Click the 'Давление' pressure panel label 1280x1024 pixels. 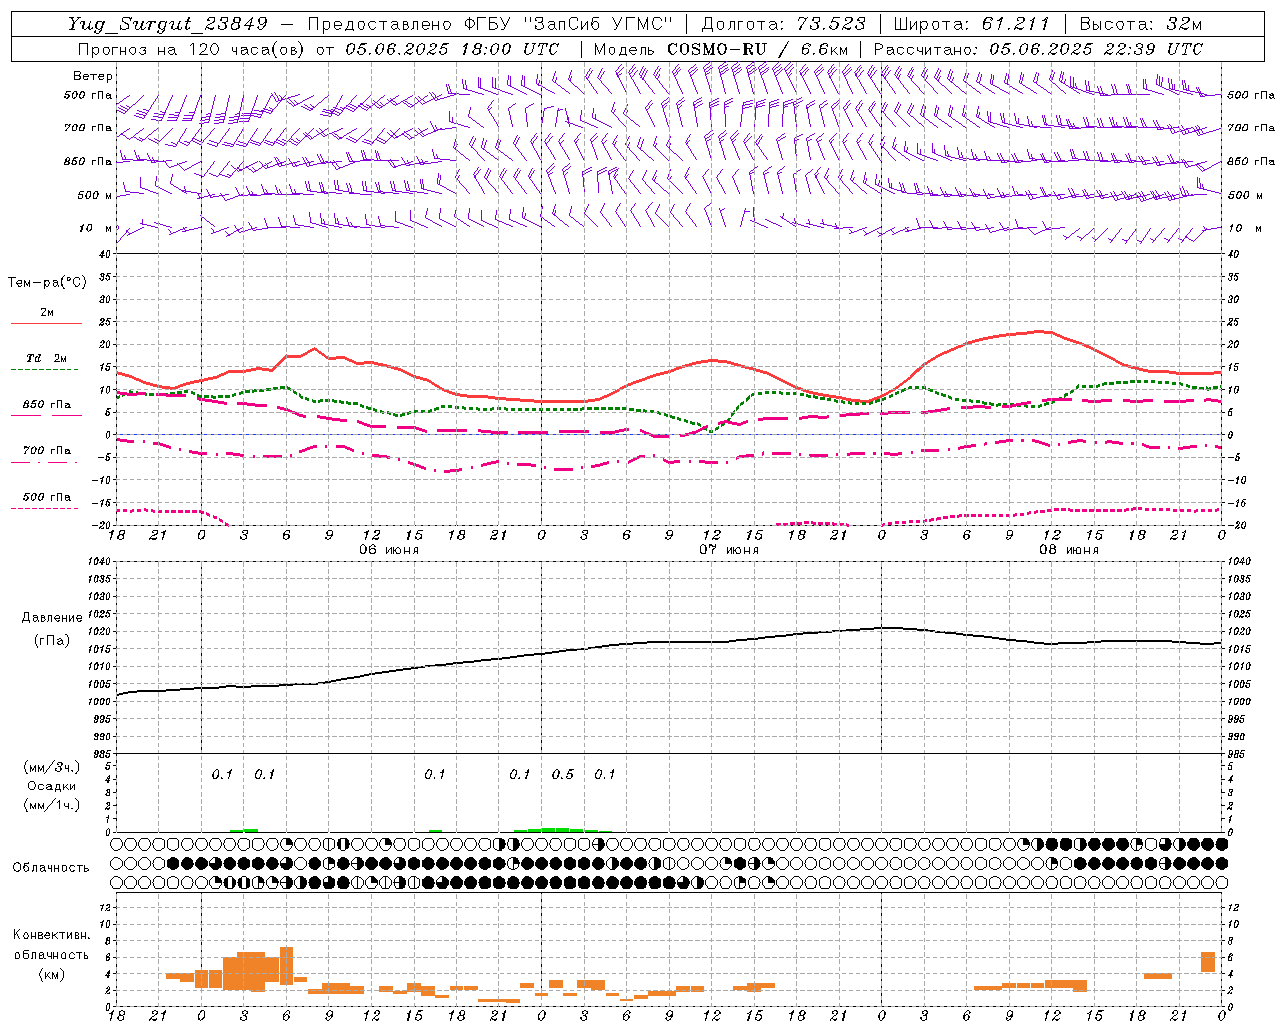[x=52, y=618]
